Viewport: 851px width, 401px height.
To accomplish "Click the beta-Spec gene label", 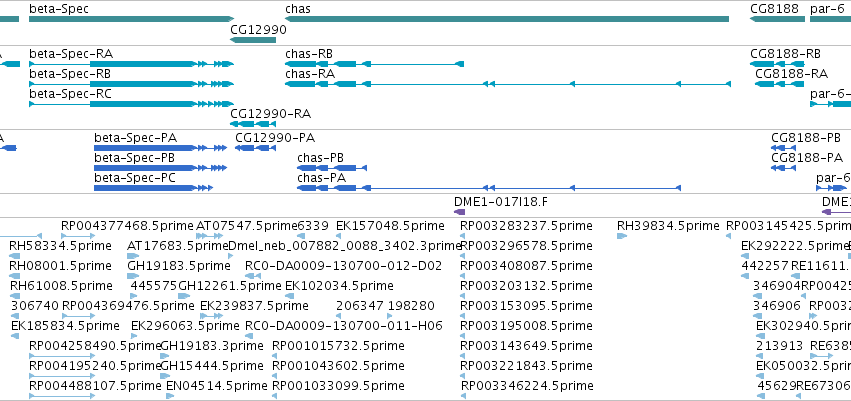I will coord(59,9).
